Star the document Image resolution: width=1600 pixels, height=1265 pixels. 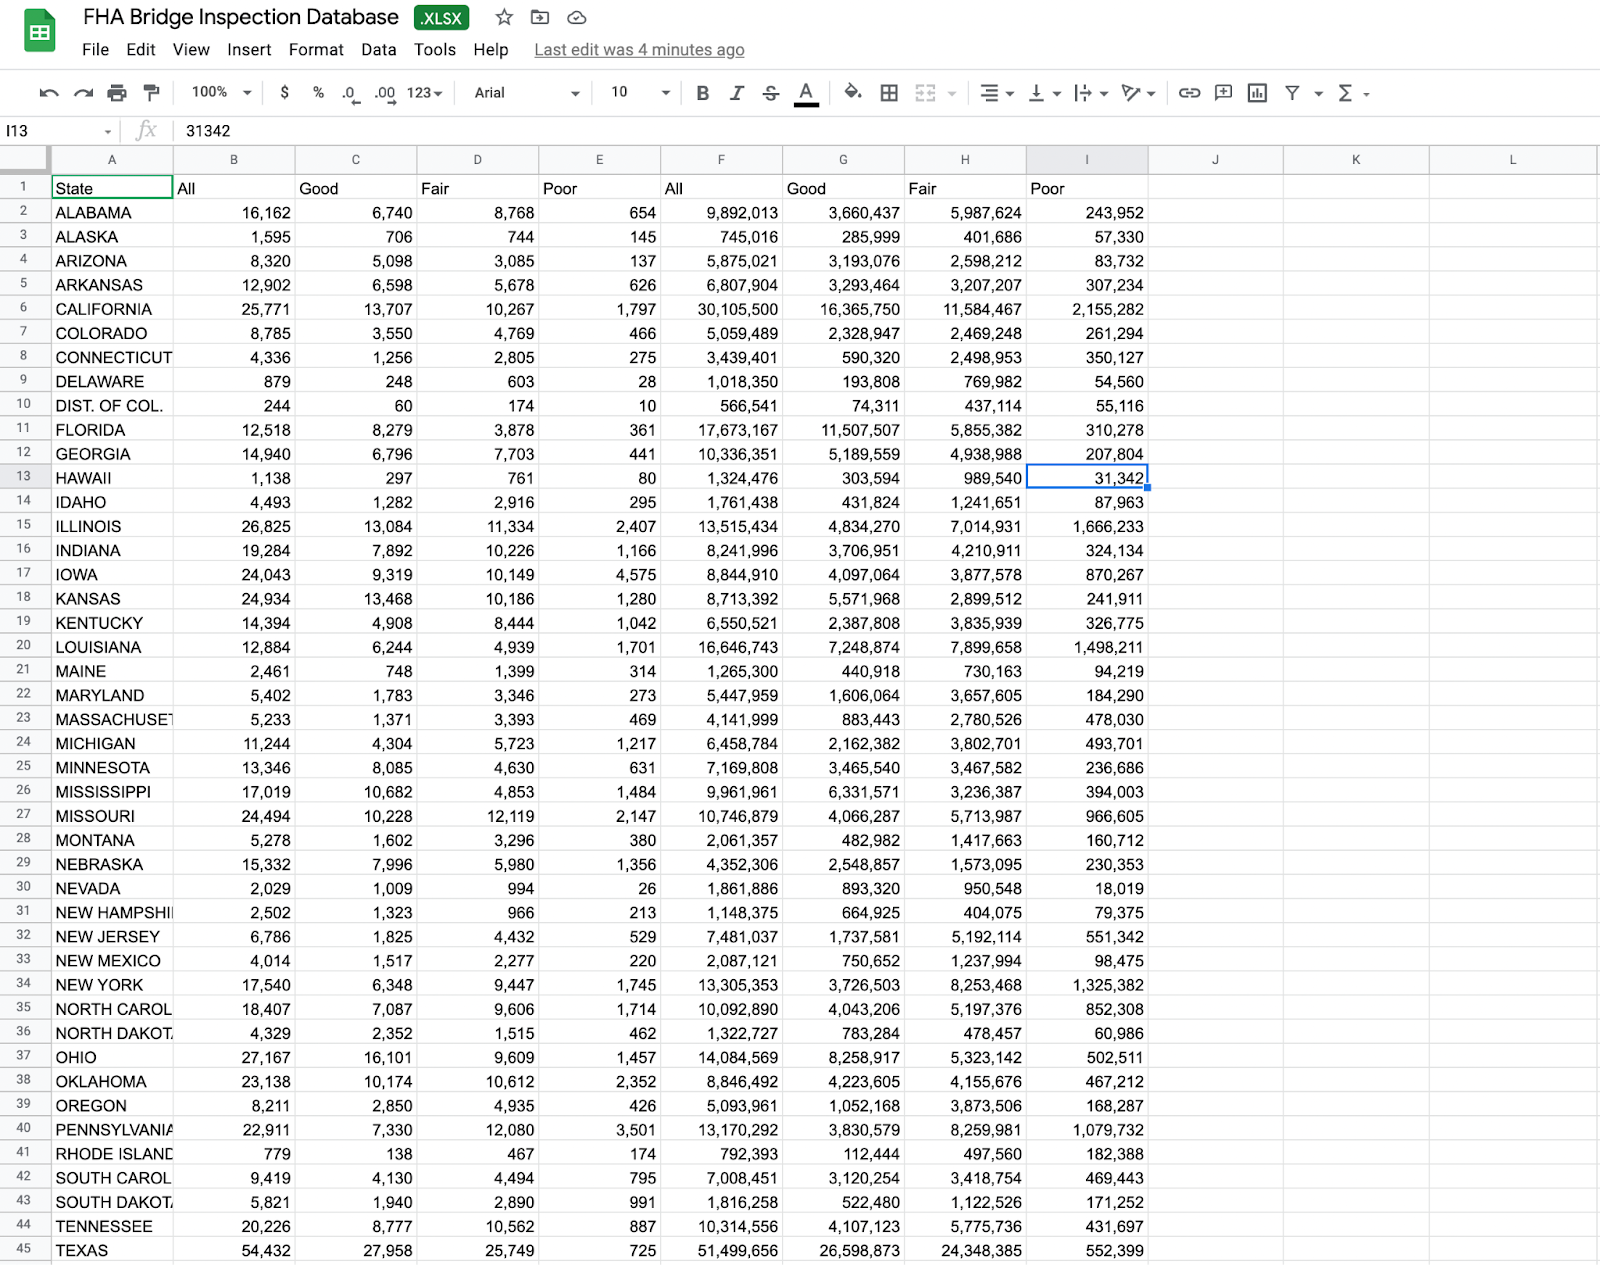[x=504, y=17]
